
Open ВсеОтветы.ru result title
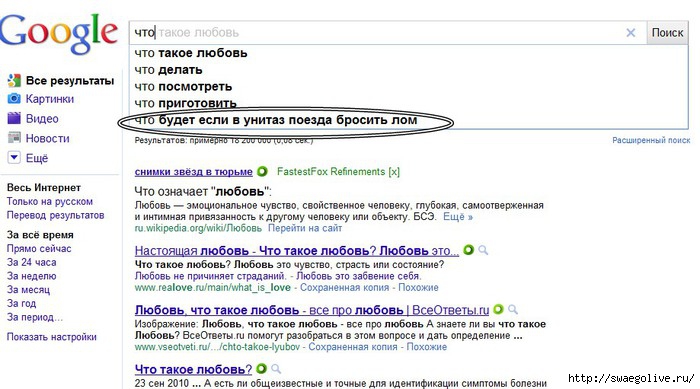(x=312, y=310)
